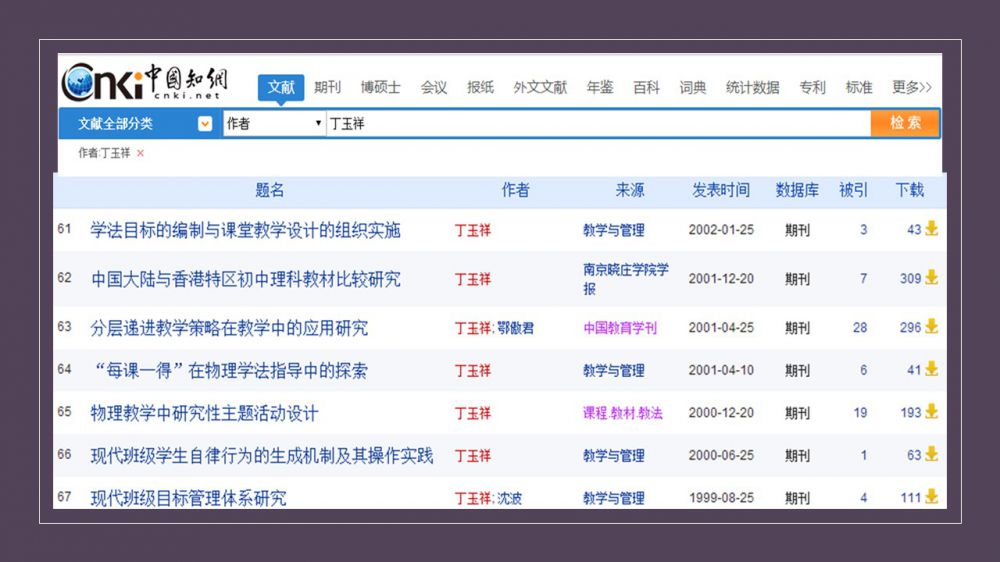This screenshot has width=1000, height=562.
Task: Click the CNKI logo
Action: pyautogui.click(x=145, y=83)
